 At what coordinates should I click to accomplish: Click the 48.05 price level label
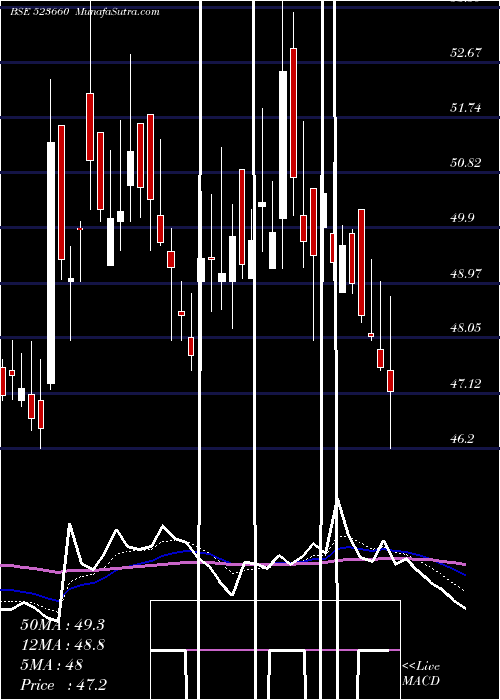466,328
